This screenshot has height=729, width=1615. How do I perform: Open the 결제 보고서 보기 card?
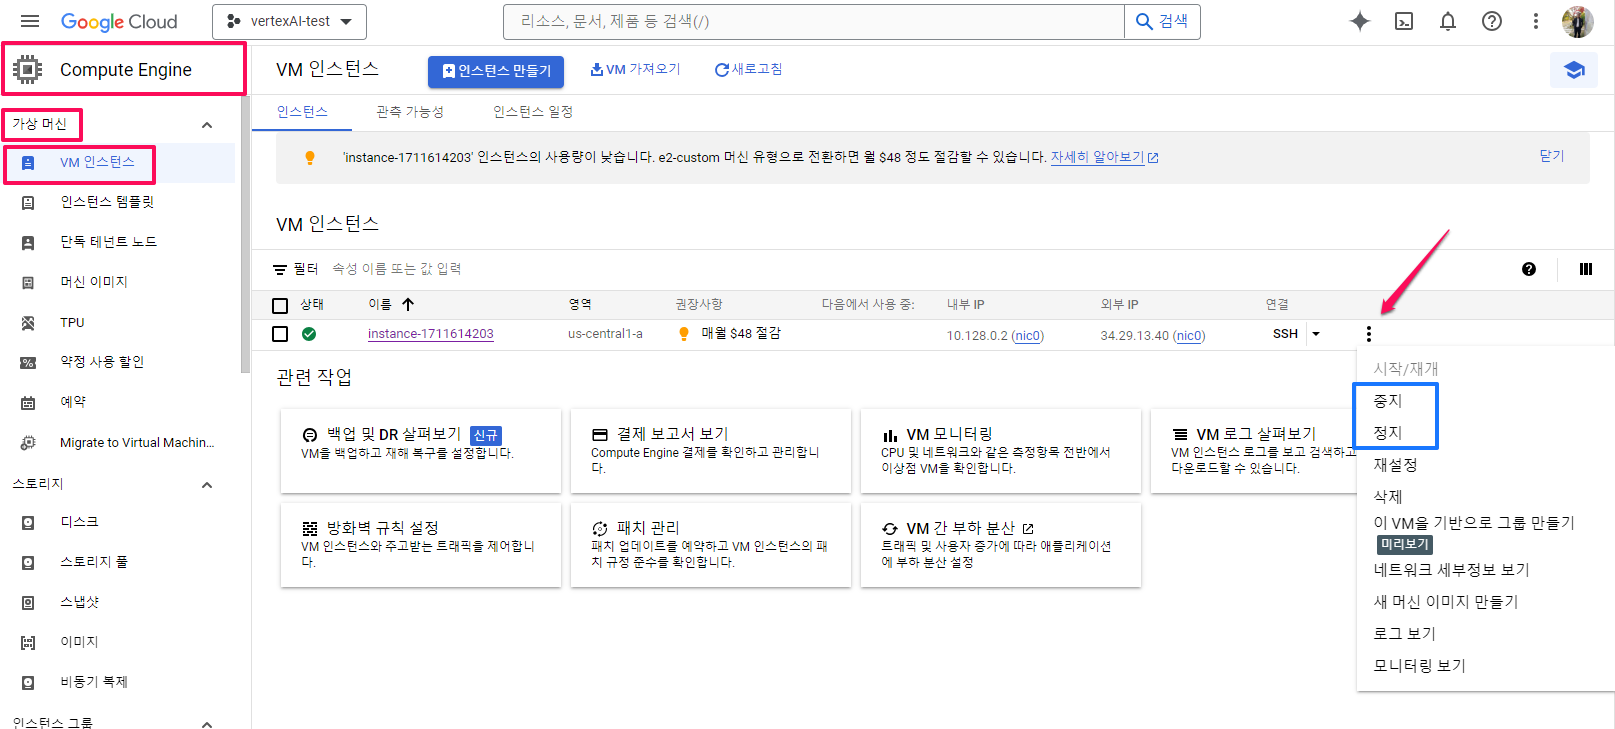[710, 451]
